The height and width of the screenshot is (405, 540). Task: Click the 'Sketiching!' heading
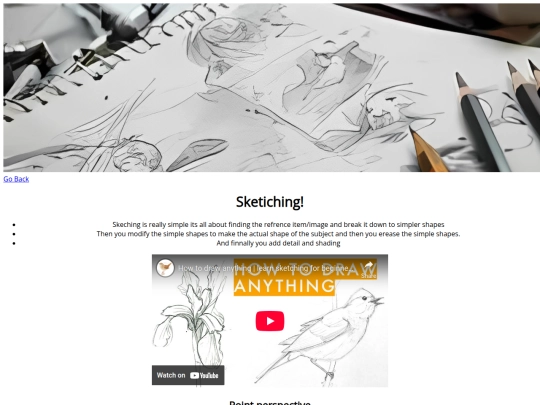(270, 202)
